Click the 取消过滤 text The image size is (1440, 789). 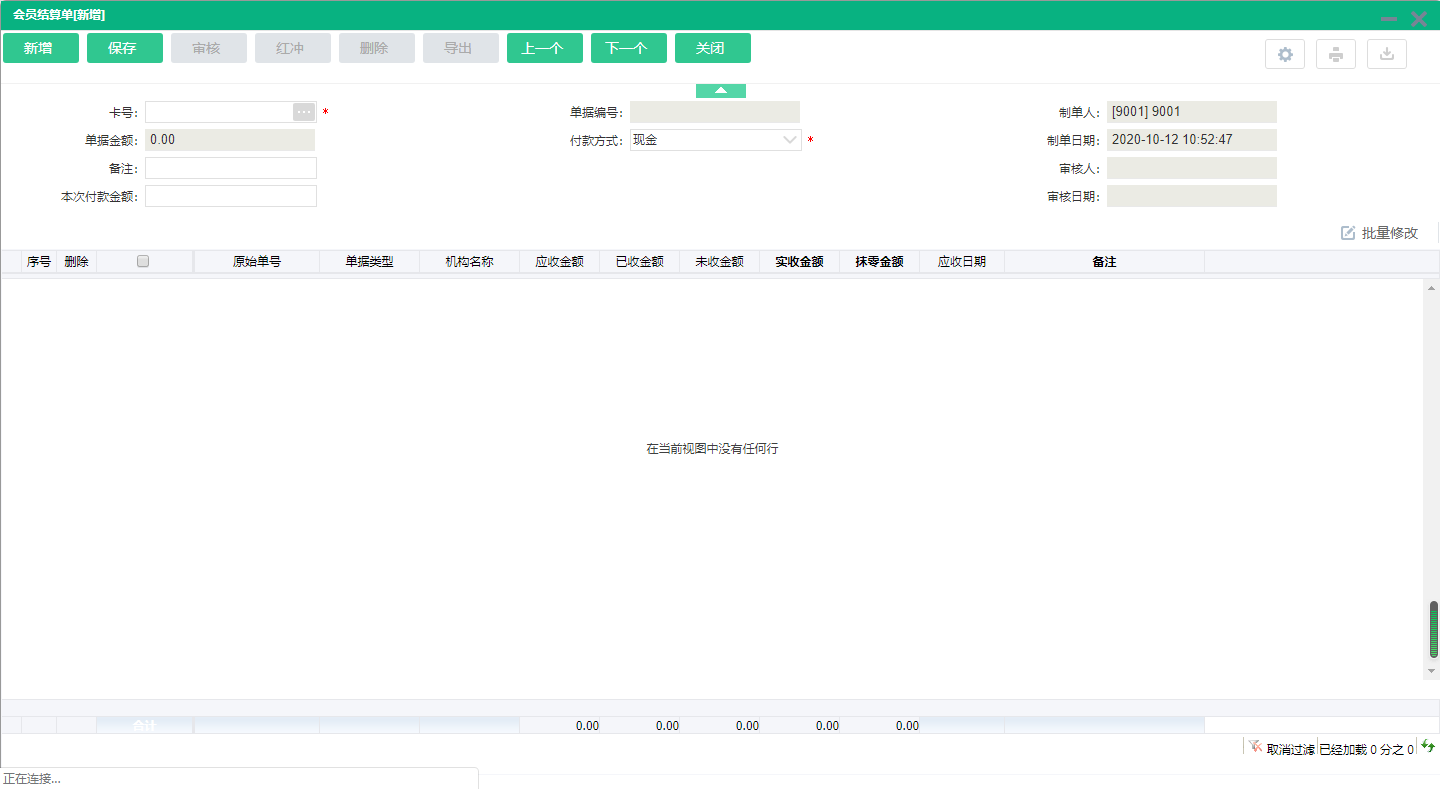click(x=1291, y=749)
